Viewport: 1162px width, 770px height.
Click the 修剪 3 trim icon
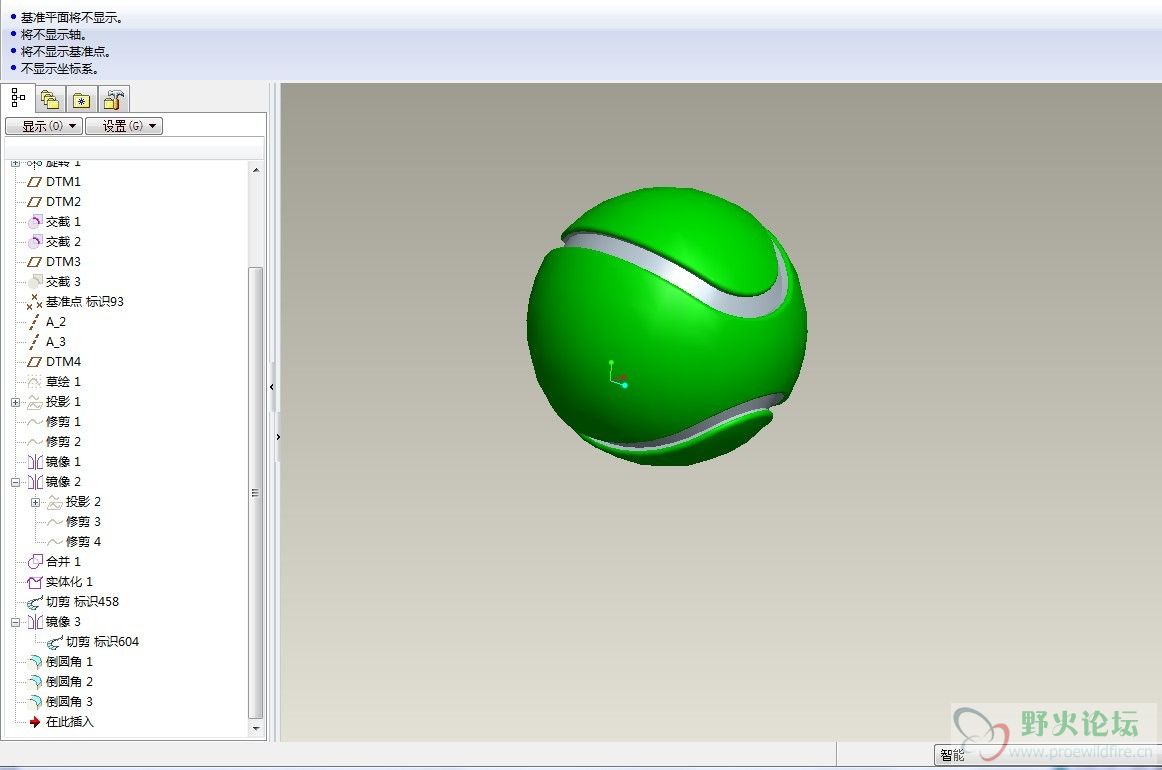pos(55,522)
